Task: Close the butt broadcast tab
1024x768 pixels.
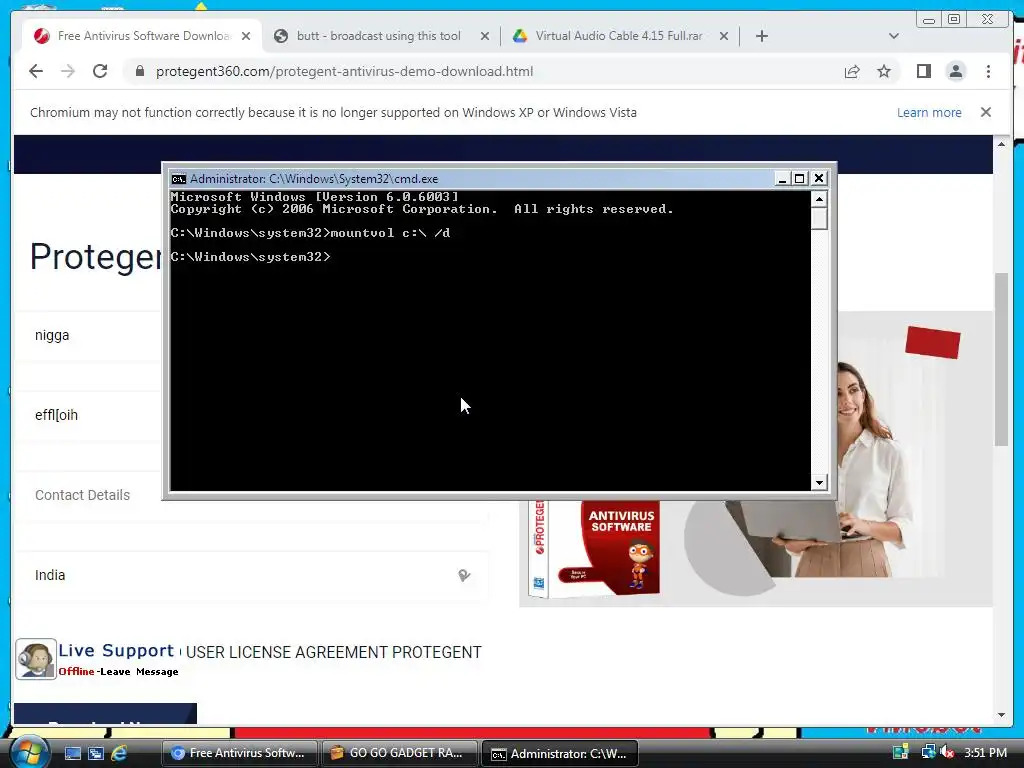Action: 485,36
